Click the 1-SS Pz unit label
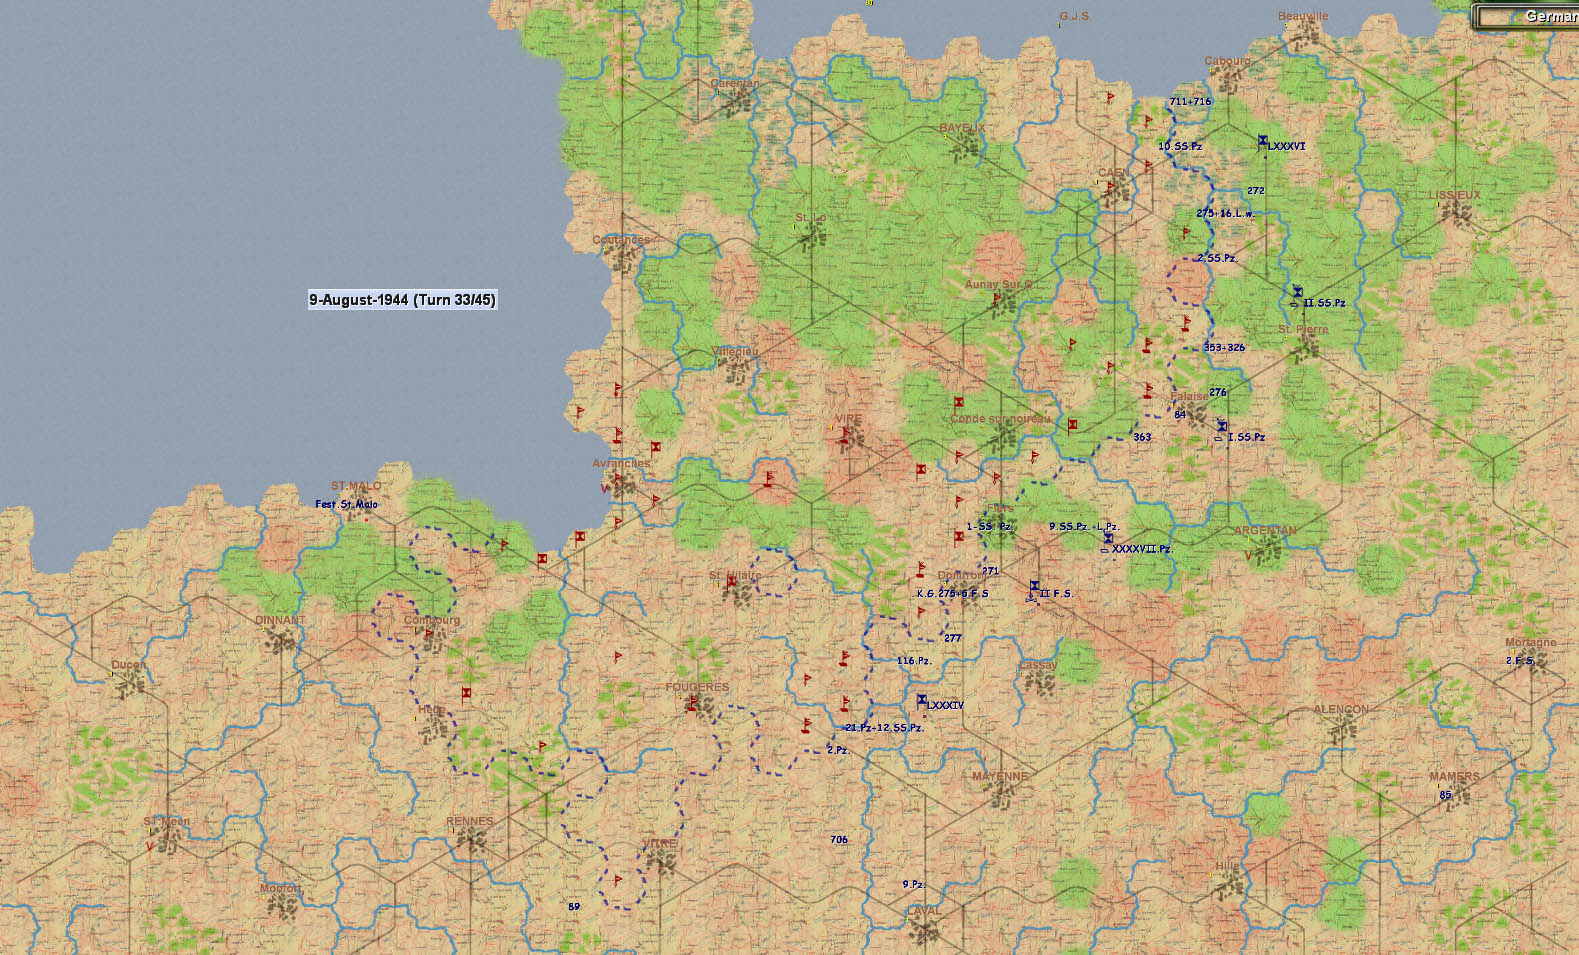Screen dimensions: 1579x955 [x=989, y=526]
